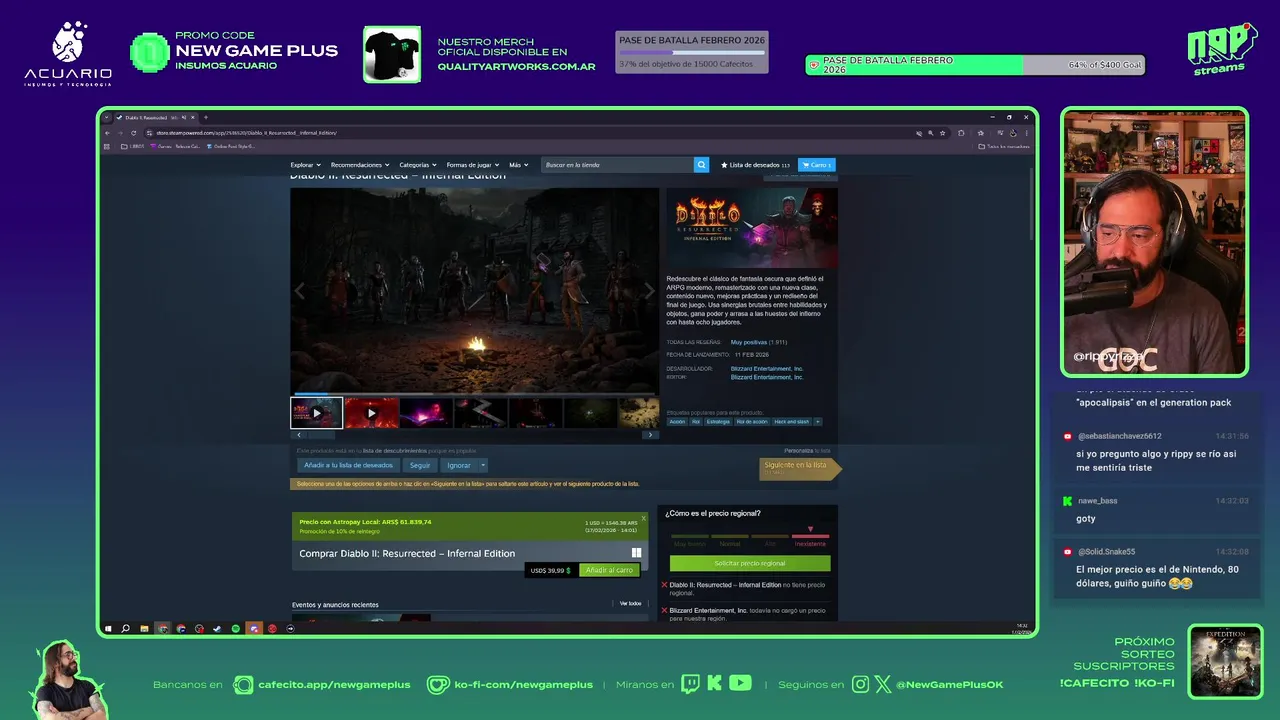Viewport: 1280px width, 720px height.
Task: Open Windows Start button on taskbar
Action: pos(108,629)
